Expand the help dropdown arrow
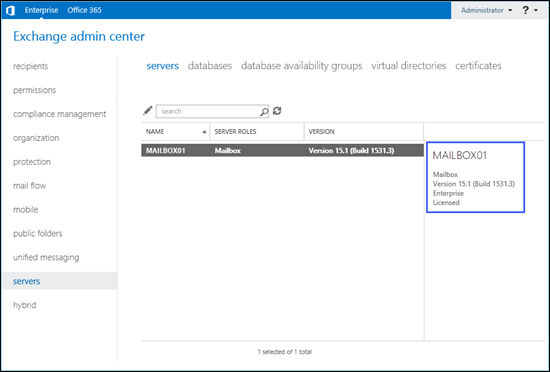Image resolution: width=550 pixels, height=372 pixels. pyautogui.click(x=536, y=11)
